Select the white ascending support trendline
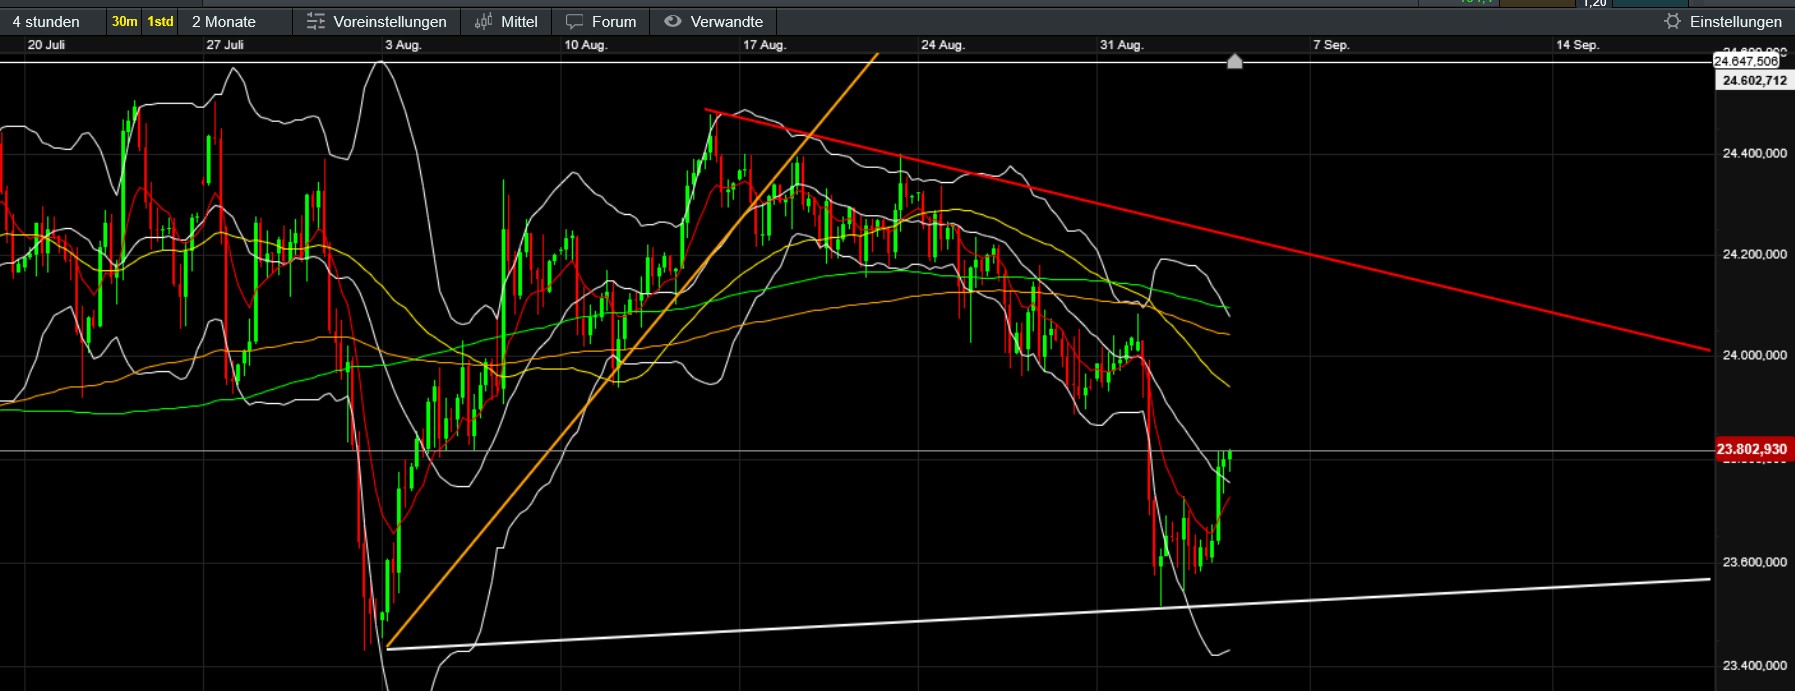This screenshot has height=691, width=1795. point(1048,614)
